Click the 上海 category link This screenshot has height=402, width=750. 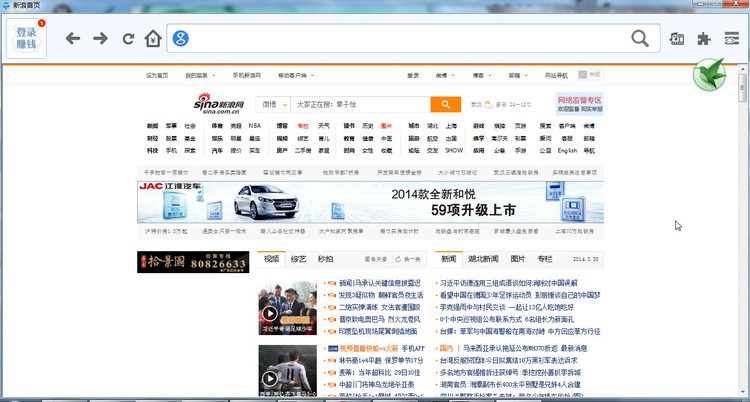point(451,126)
